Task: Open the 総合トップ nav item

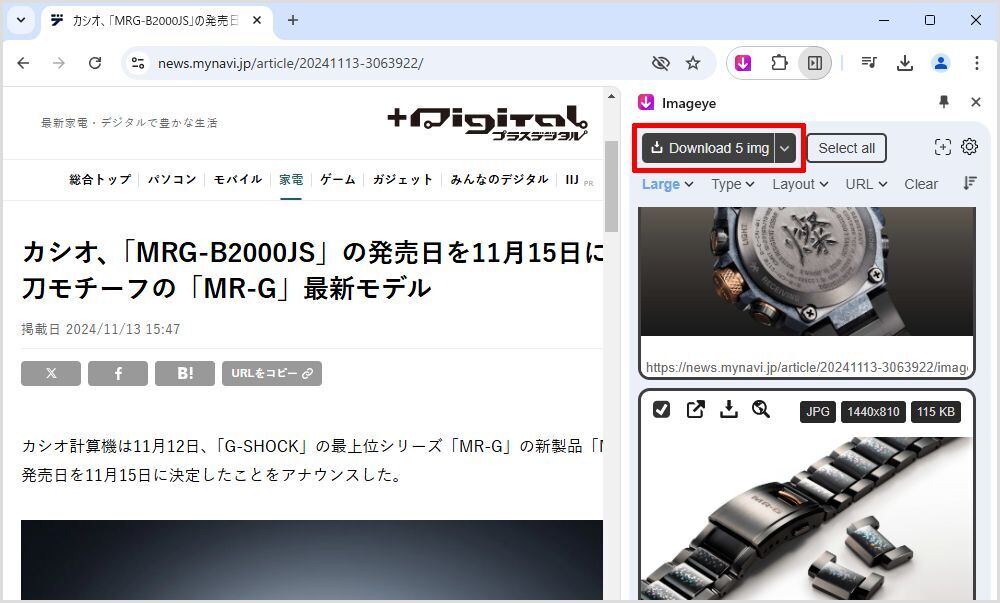Action: tap(100, 180)
